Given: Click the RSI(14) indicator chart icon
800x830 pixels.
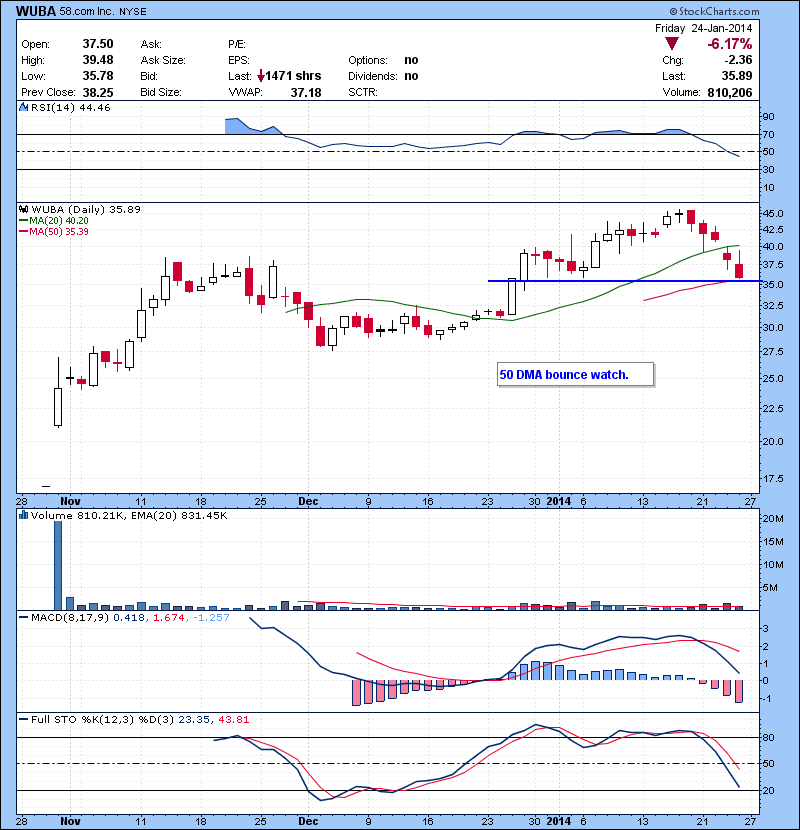Looking at the screenshot, I should pos(23,107).
